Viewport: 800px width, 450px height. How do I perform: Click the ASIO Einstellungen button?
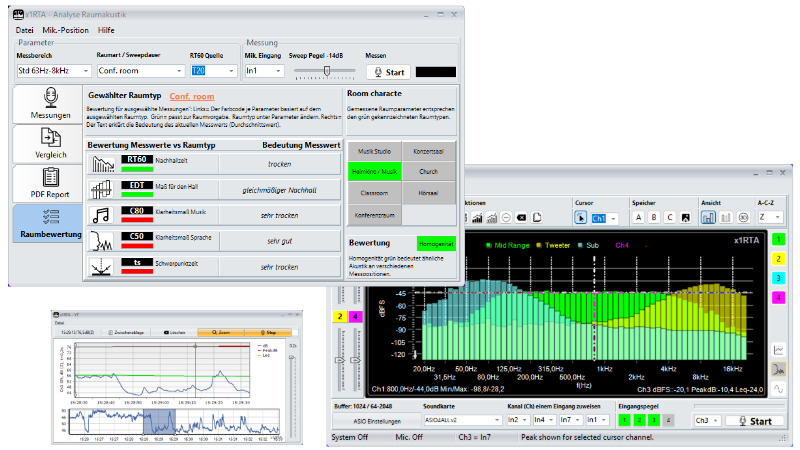[x=377, y=421]
